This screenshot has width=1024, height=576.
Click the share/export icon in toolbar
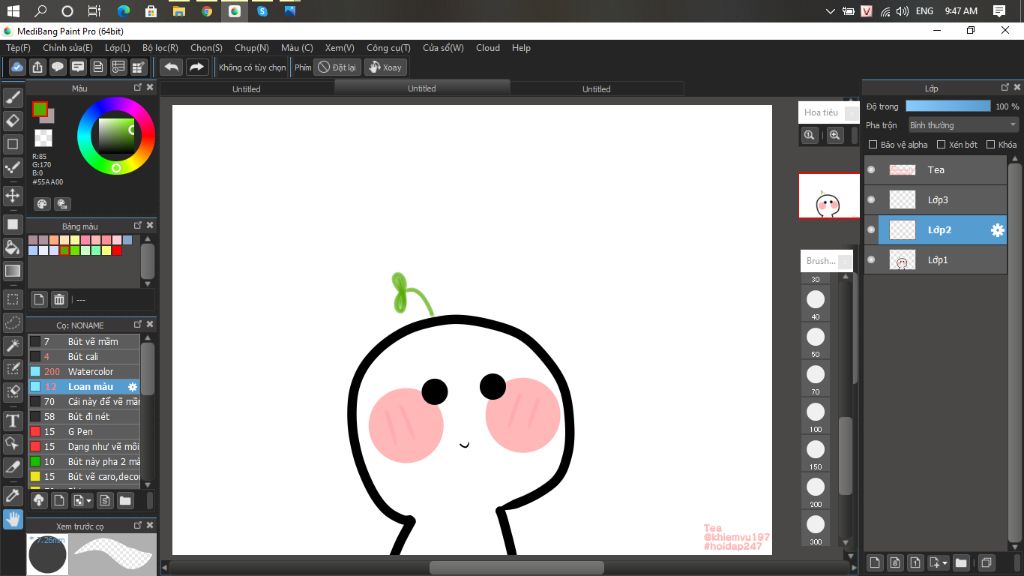[x=37, y=67]
